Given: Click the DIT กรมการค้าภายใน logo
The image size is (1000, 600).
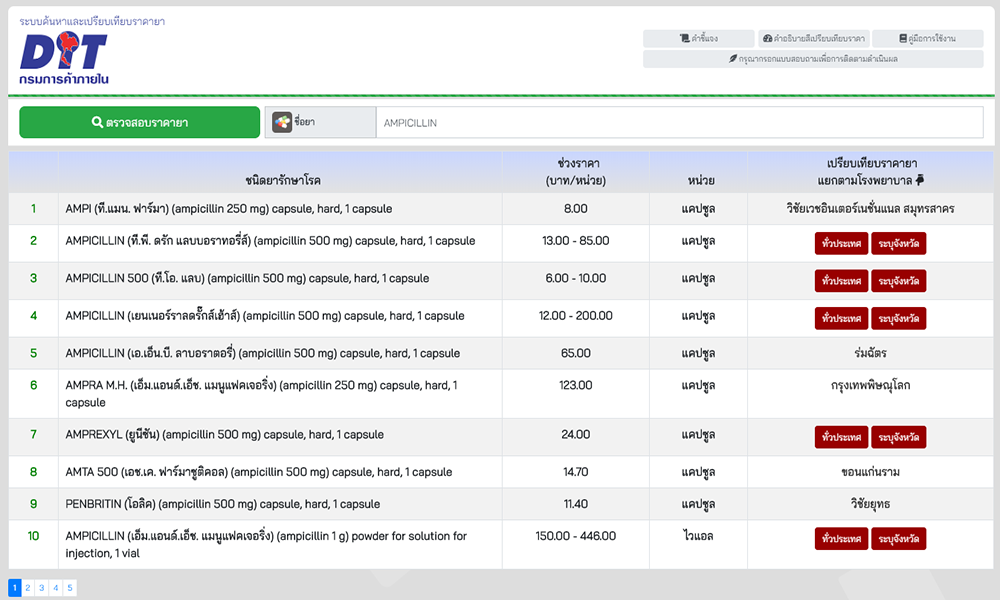Looking at the screenshot, I should tap(64, 58).
